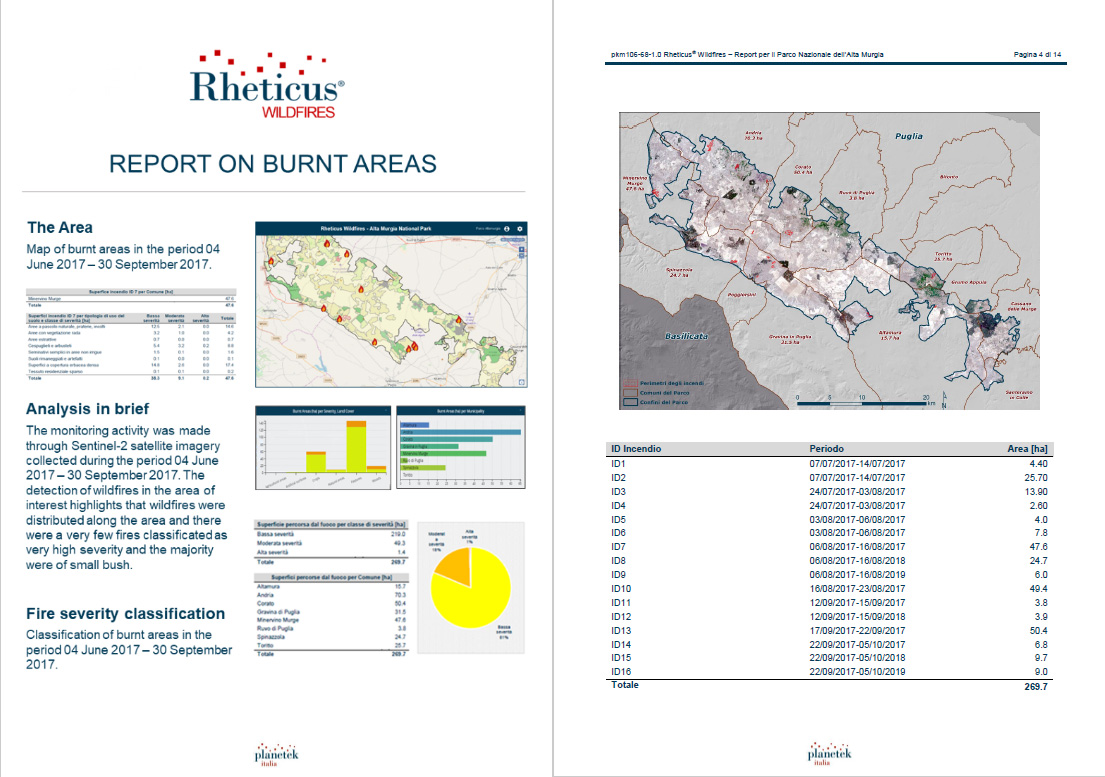Viewport: 1105px width, 777px height.
Task: Click the 'Perimetri degli incendi' legend entry
Action: point(663,383)
